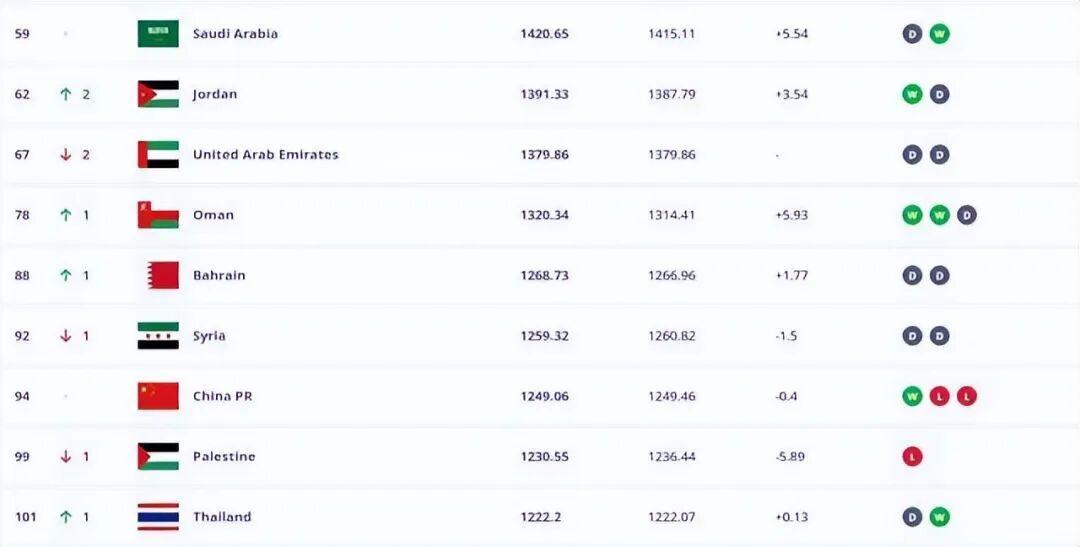Image resolution: width=1080 pixels, height=547 pixels.
Task: Open the United Arab Emirates team link
Action: 266,154
